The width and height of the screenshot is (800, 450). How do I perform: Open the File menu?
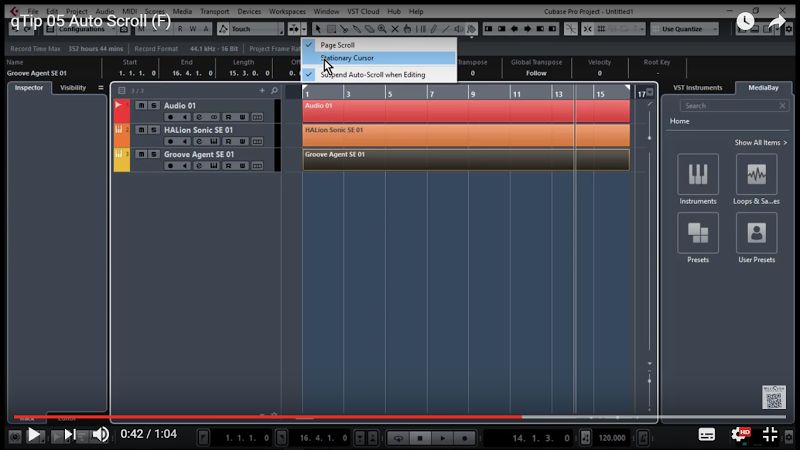33,11
